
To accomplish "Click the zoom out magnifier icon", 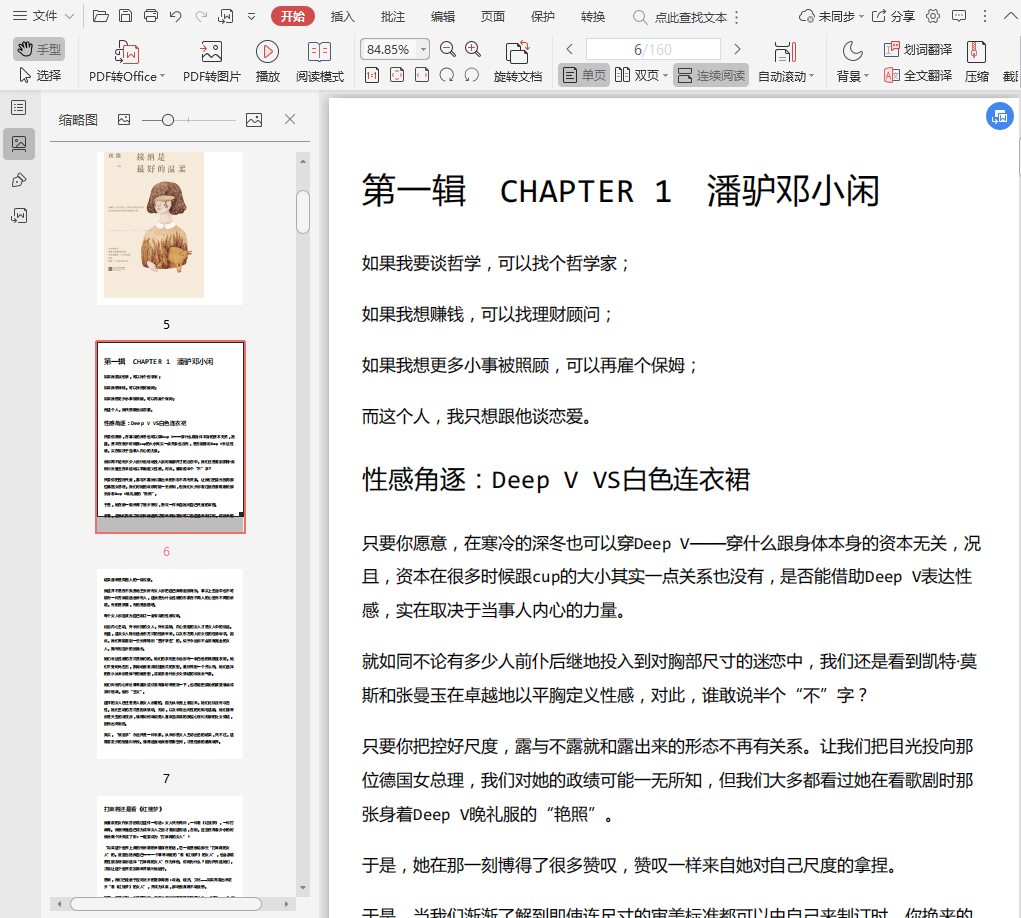I will tap(448, 49).
